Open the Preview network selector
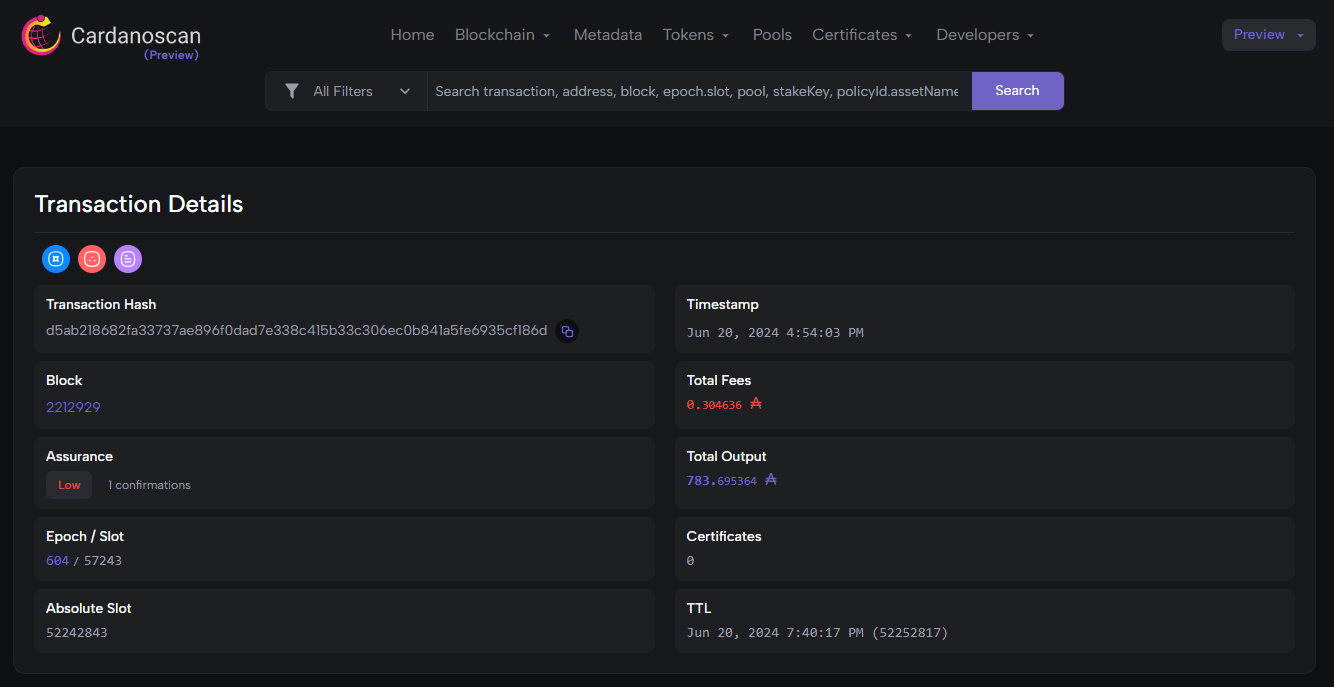1334x687 pixels. (x=1268, y=35)
